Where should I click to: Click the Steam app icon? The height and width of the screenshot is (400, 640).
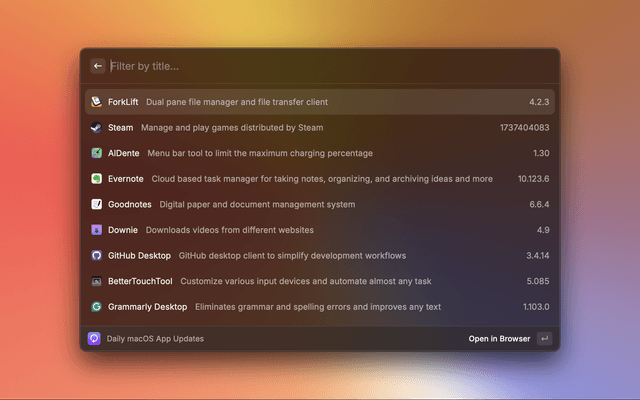point(97,128)
